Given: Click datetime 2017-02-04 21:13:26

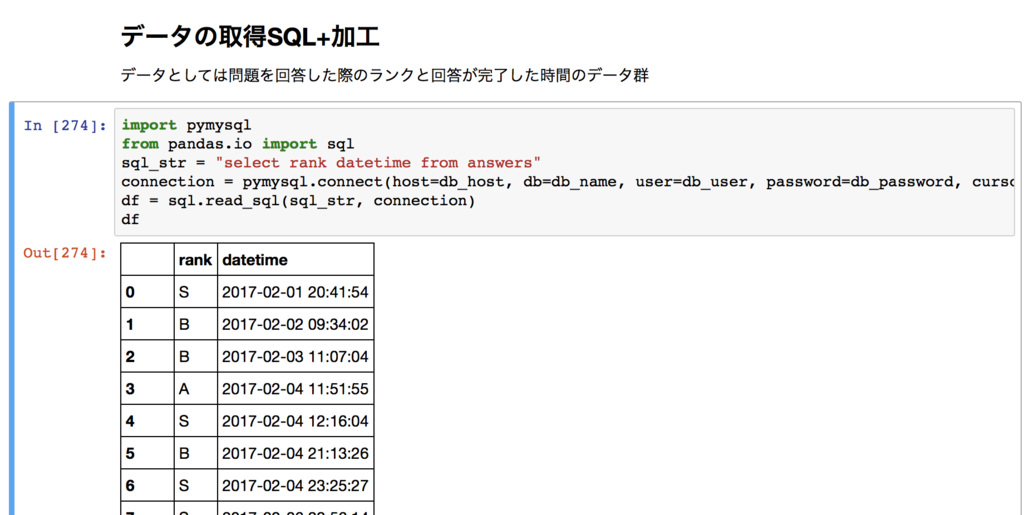Looking at the screenshot, I should point(295,454).
